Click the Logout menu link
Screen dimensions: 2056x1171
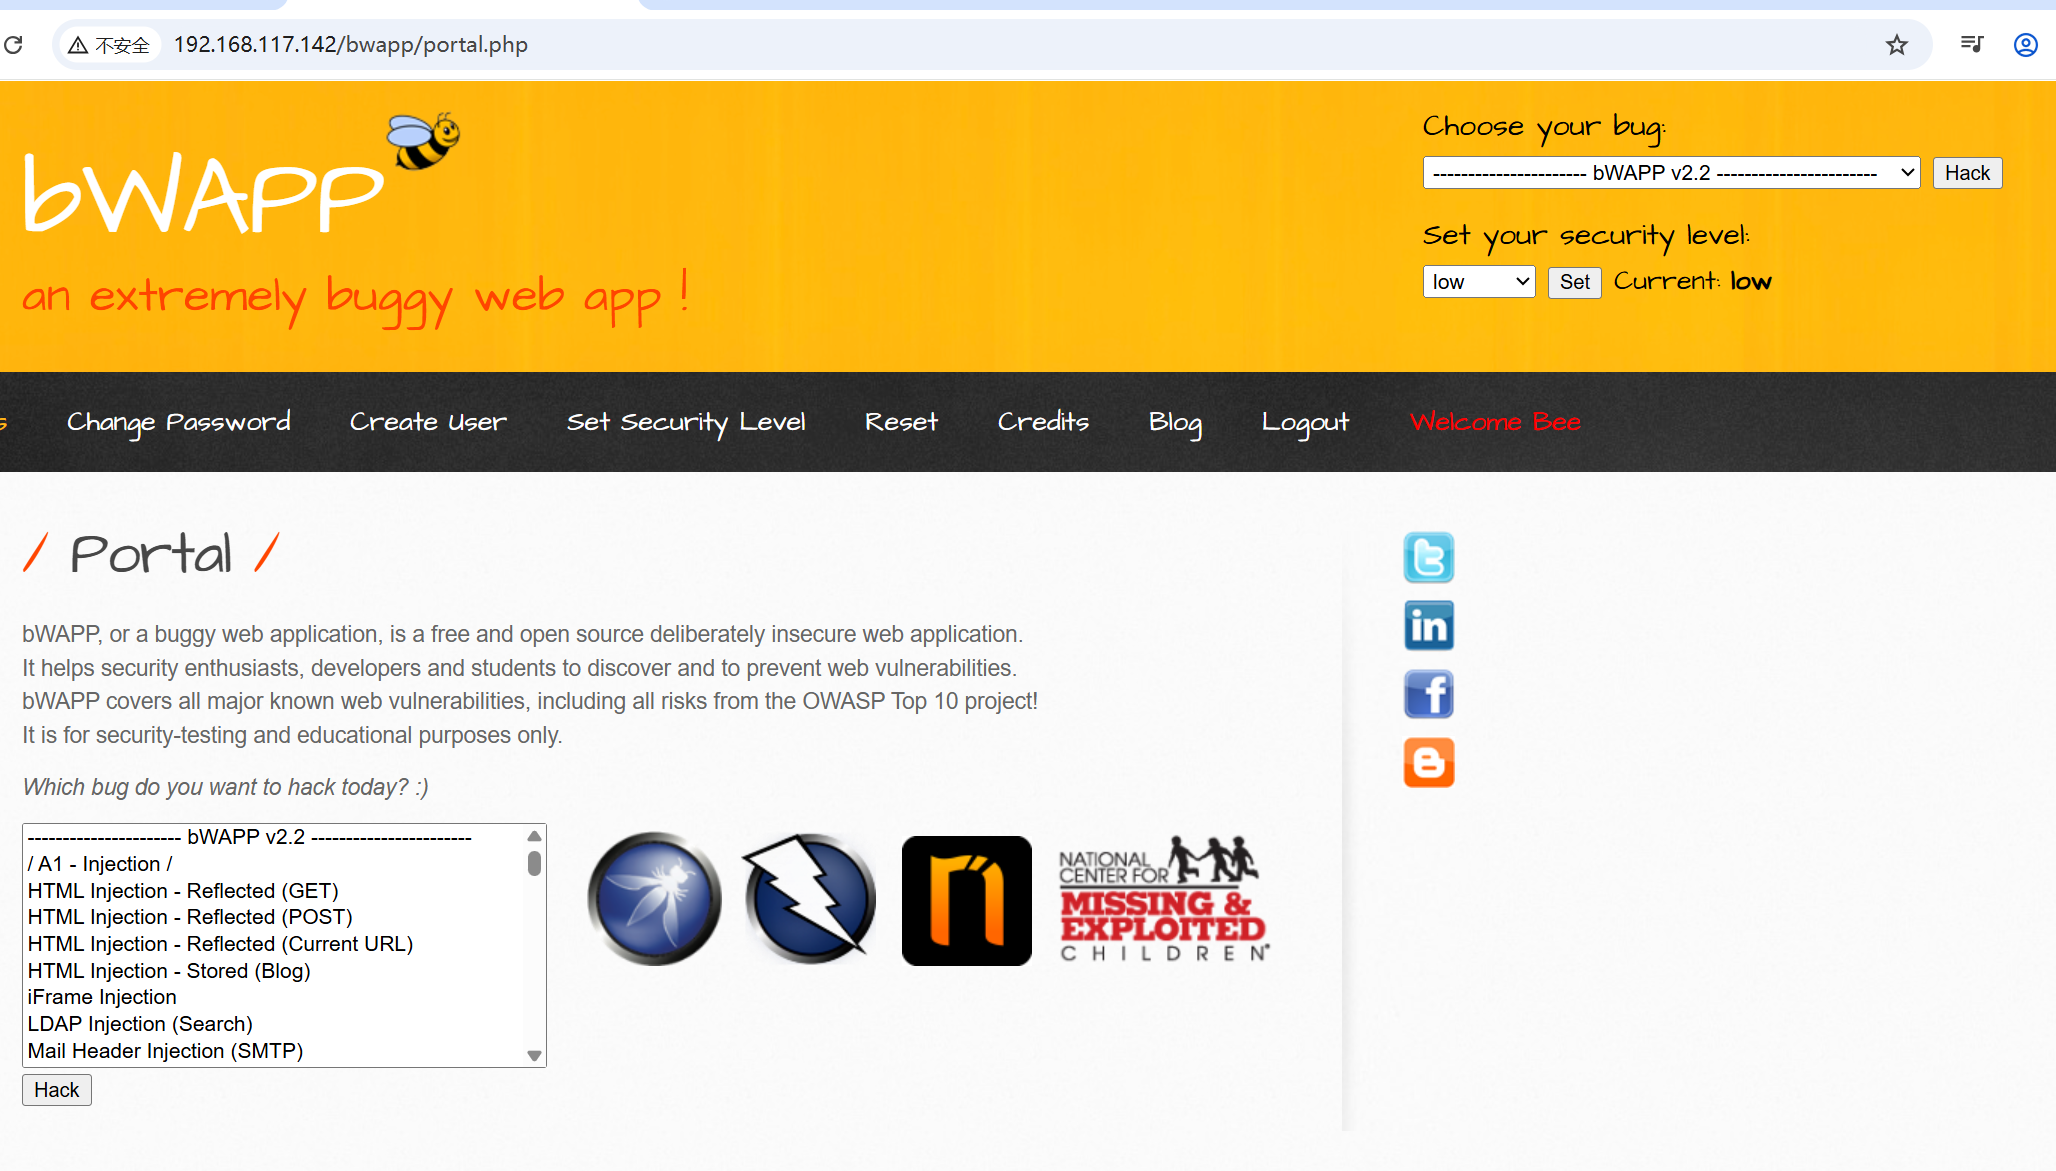pyautogui.click(x=1304, y=422)
